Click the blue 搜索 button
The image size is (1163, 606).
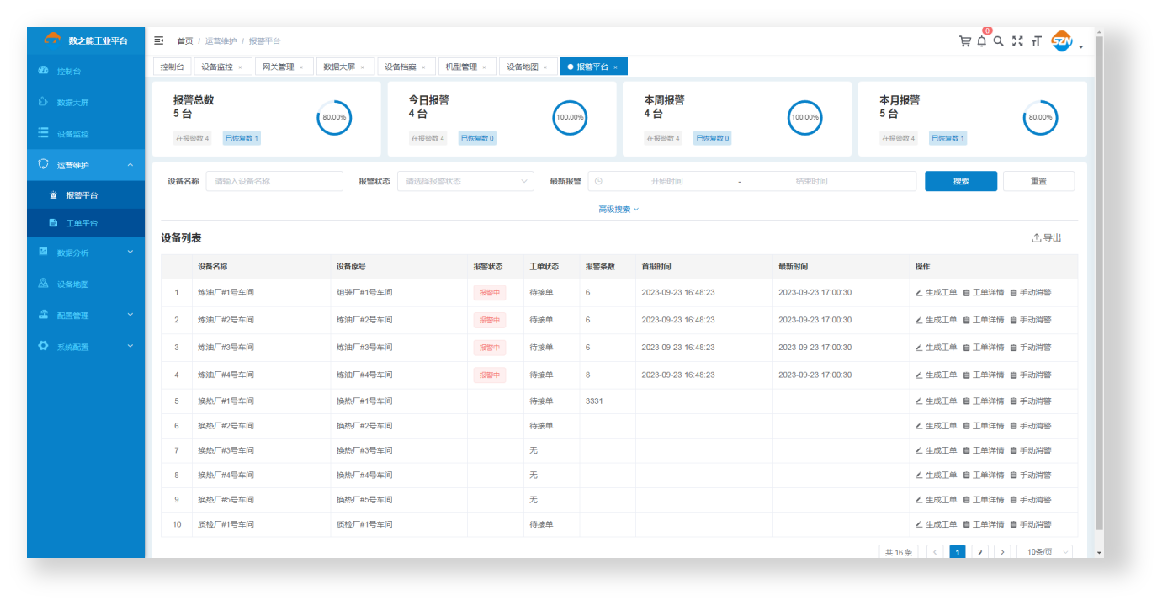(x=960, y=181)
